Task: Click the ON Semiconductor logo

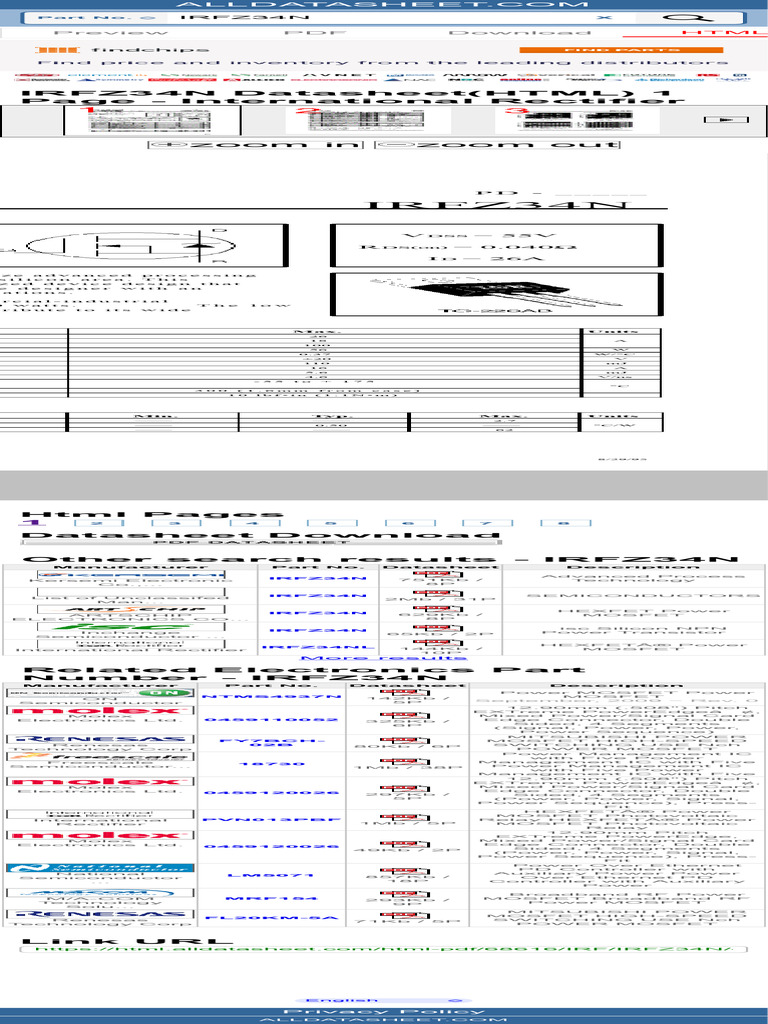Action: coord(100,693)
